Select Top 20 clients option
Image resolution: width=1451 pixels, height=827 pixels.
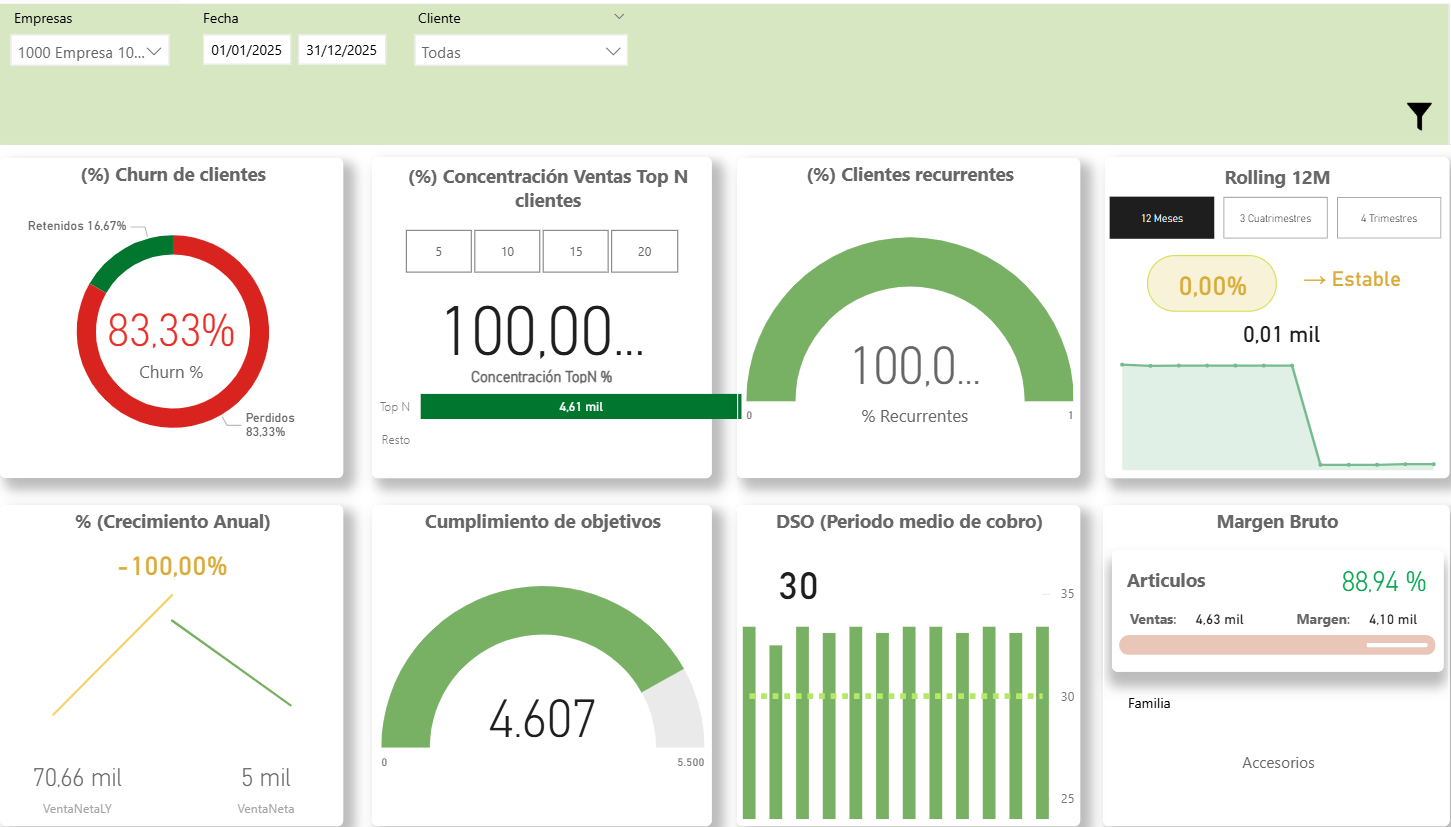[644, 251]
